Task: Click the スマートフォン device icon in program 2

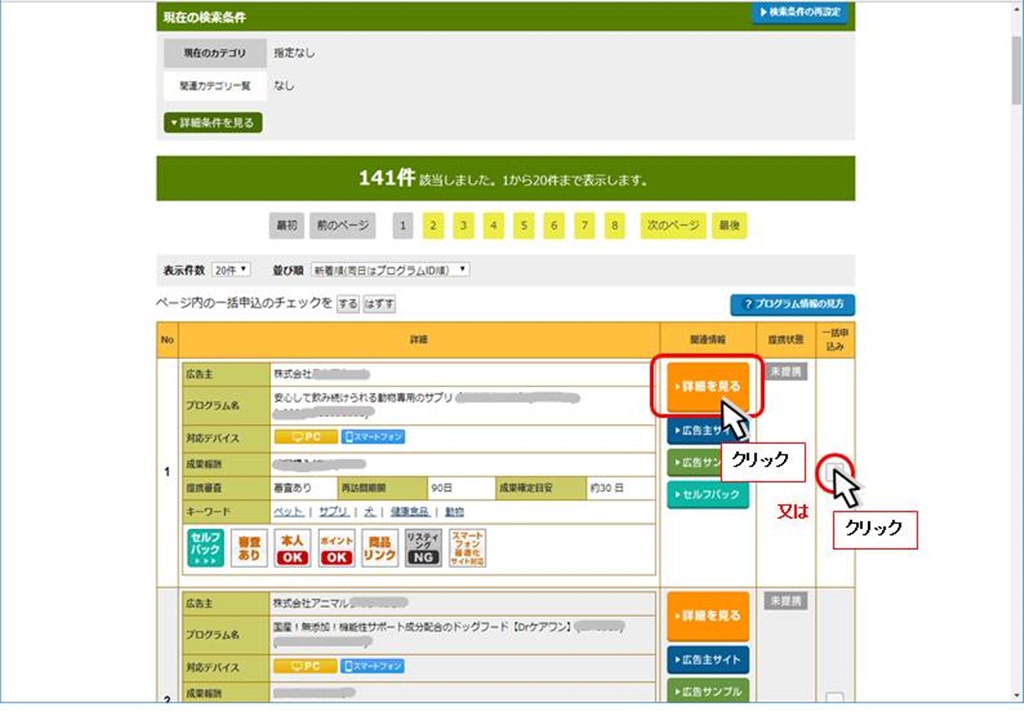Action: pos(373,666)
